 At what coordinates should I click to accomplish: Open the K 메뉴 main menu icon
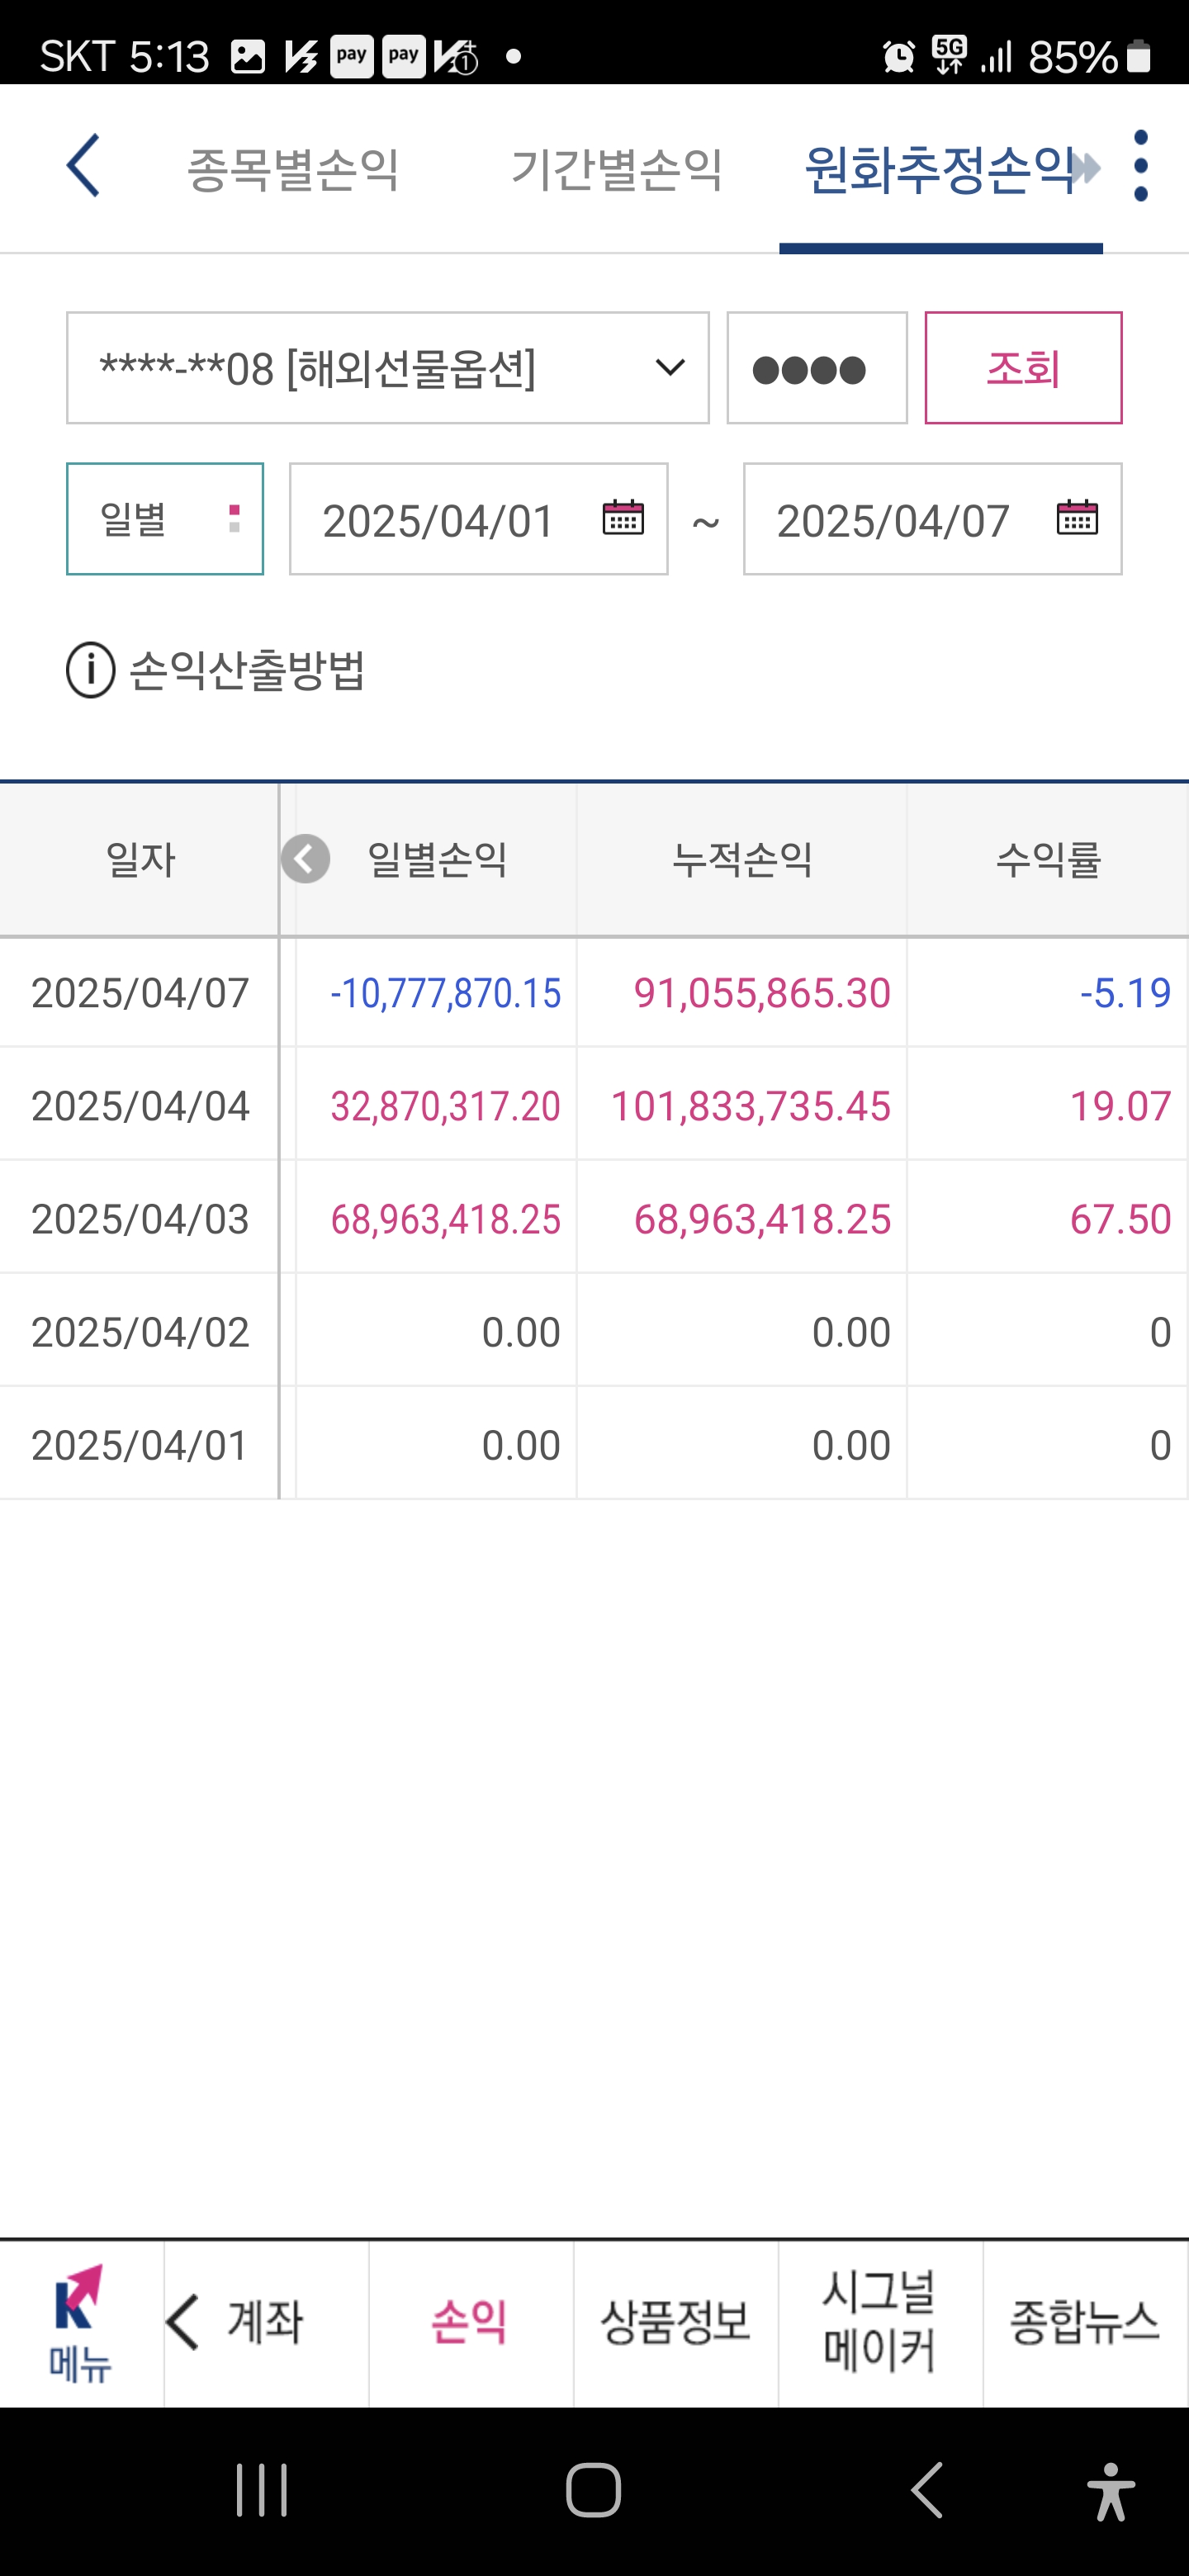click(x=80, y=2323)
